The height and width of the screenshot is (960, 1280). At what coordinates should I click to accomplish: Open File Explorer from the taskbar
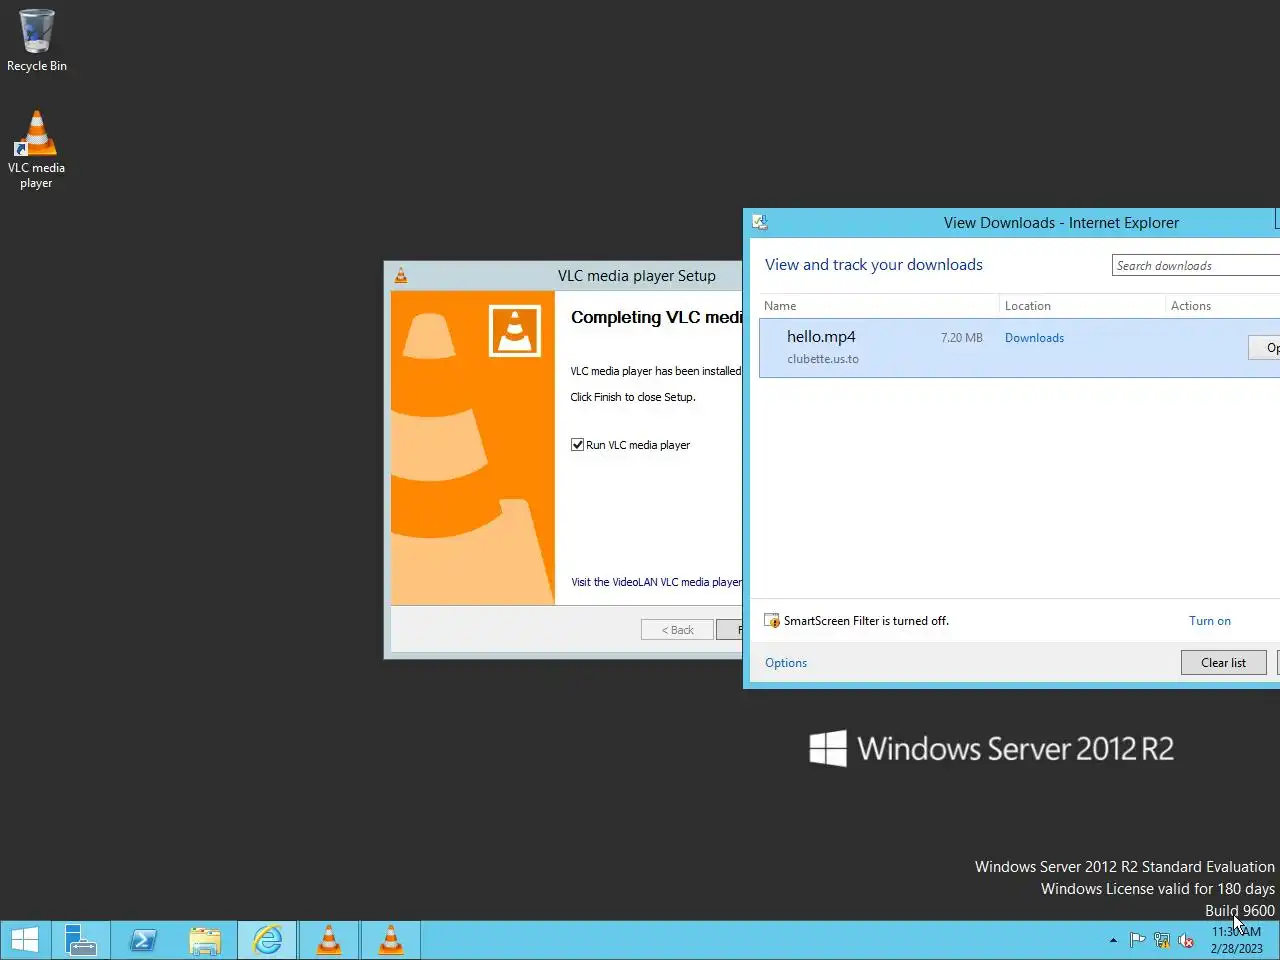tap(205, 940)
